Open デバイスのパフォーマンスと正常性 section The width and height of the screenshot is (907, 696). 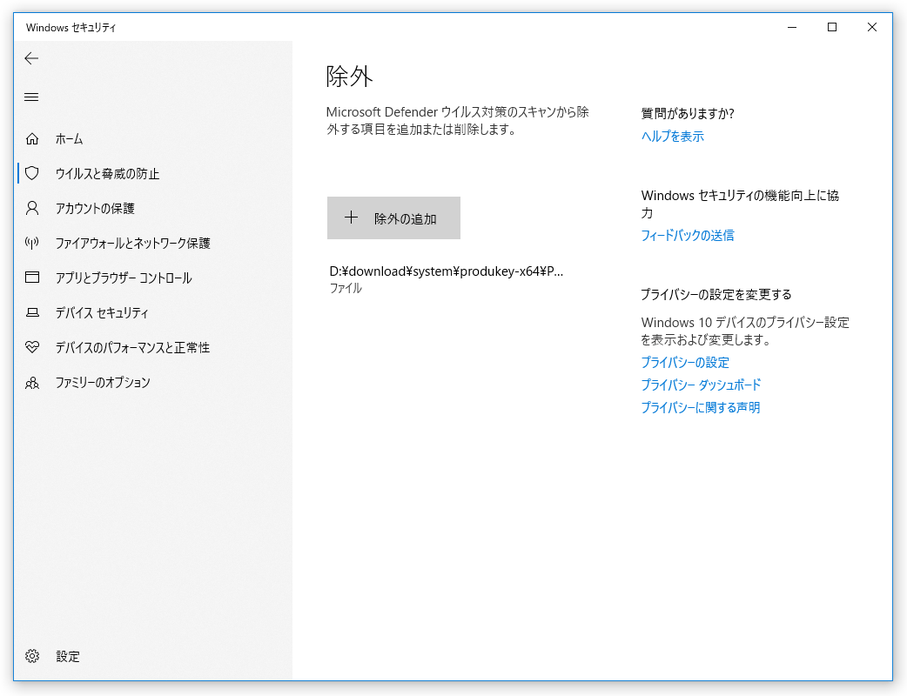(x=132, y=348)
